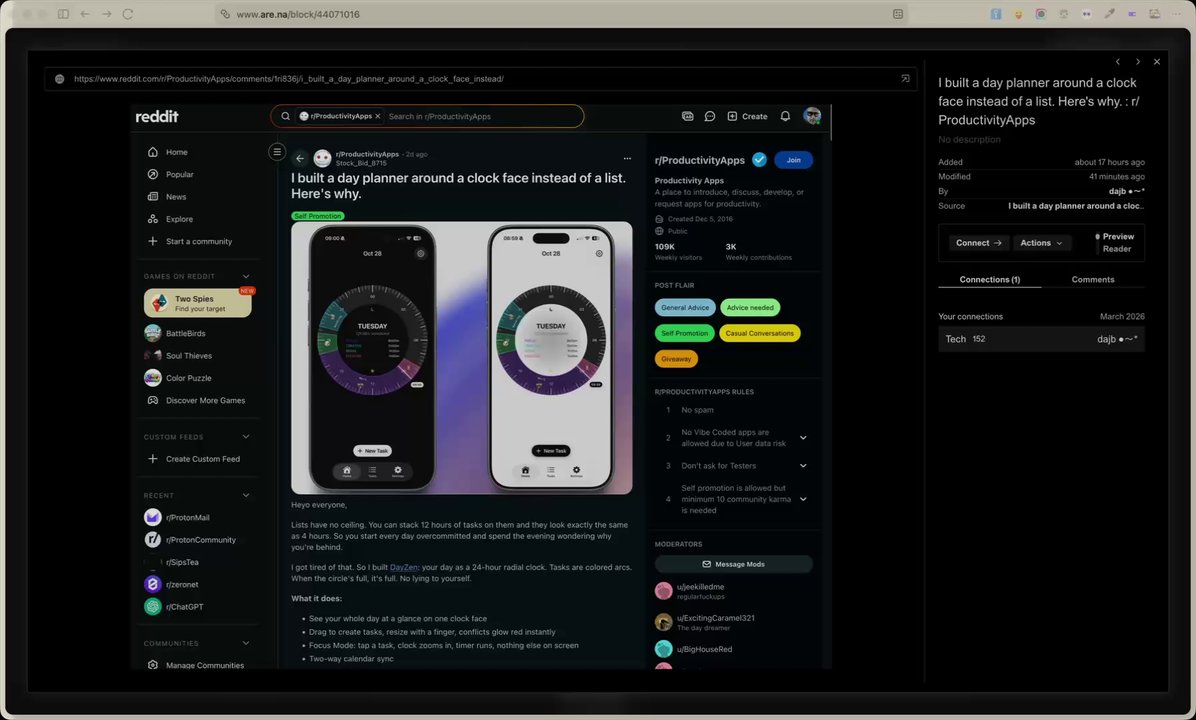1196x720 pixels.
Task: Select General Advice post flair
Action: click(685, 307)
